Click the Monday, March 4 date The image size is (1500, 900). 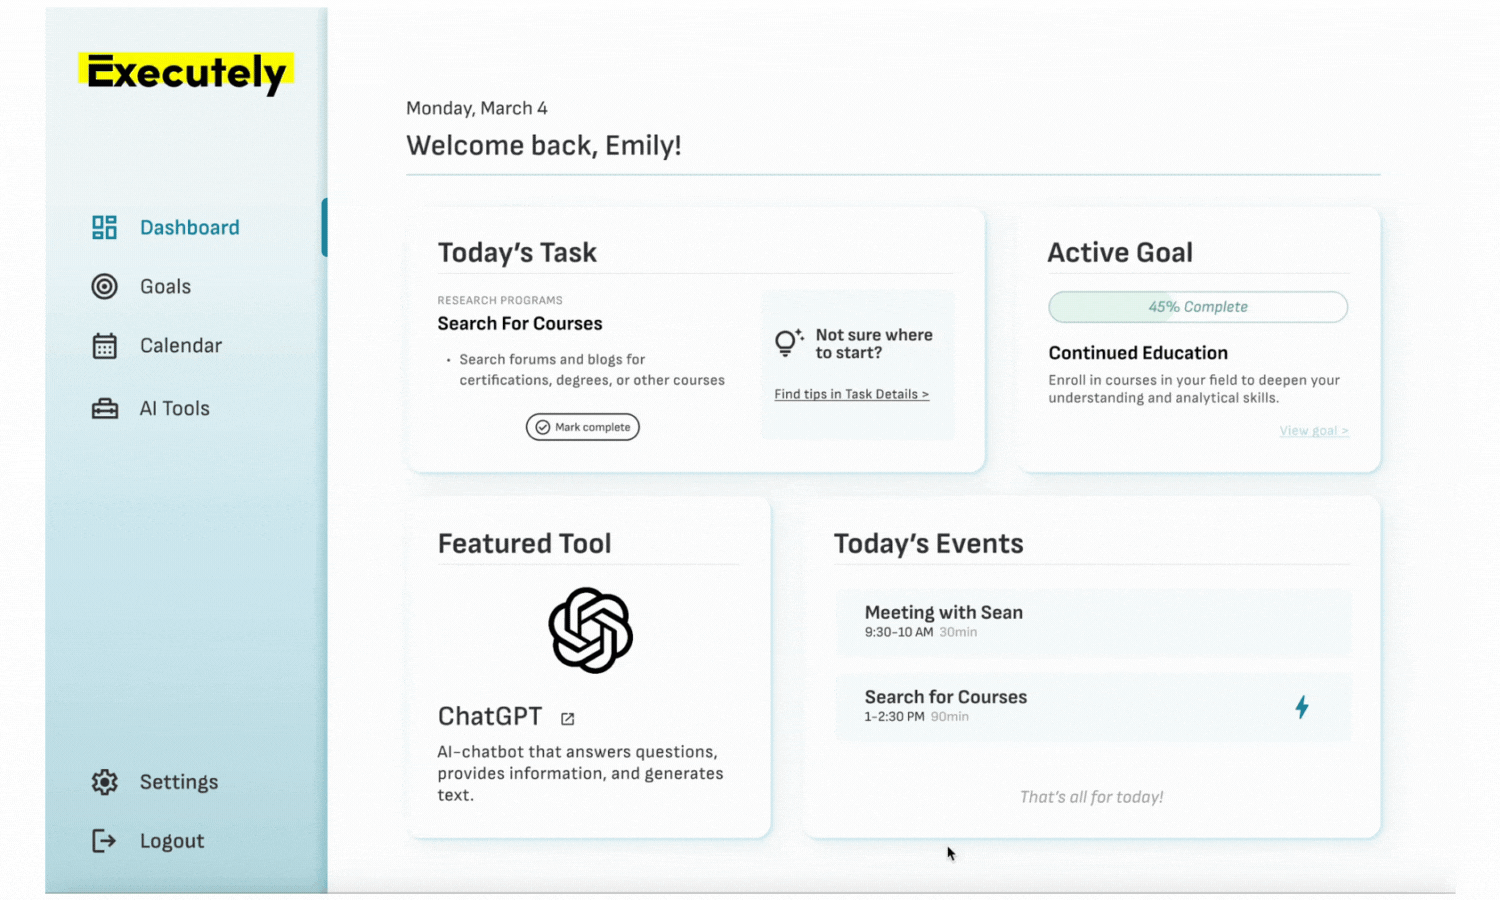pos(477,108)
